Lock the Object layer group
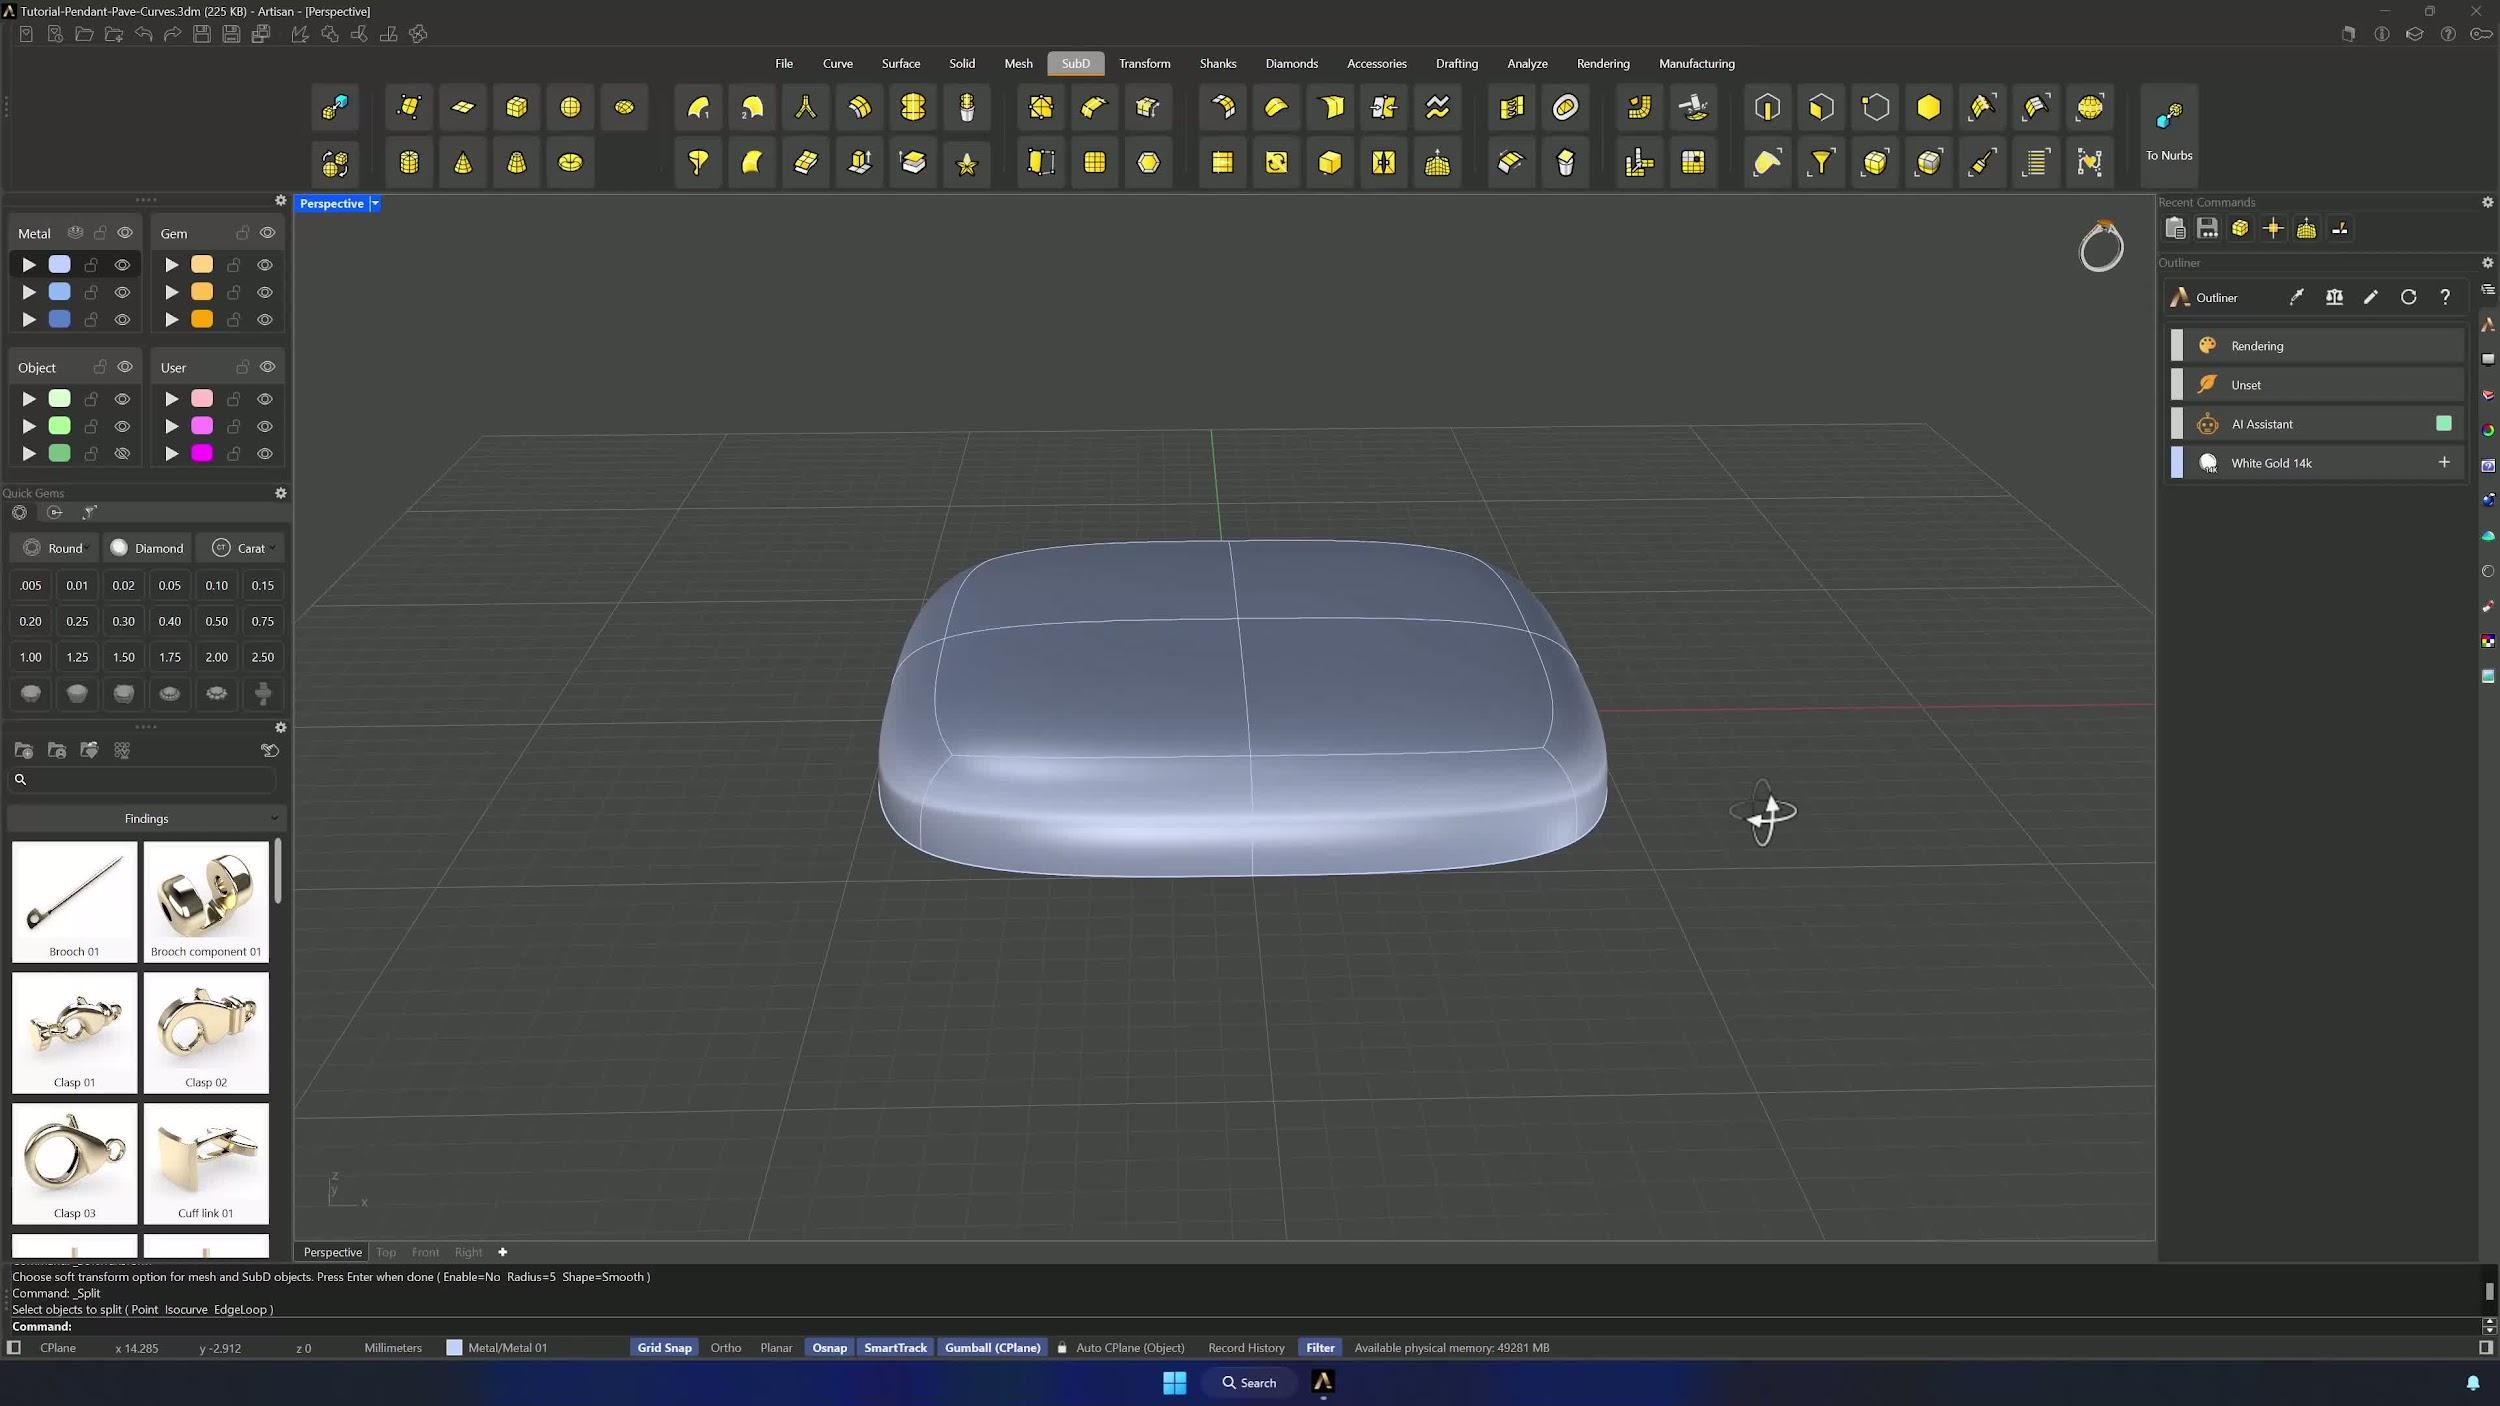 coord(99,367)
